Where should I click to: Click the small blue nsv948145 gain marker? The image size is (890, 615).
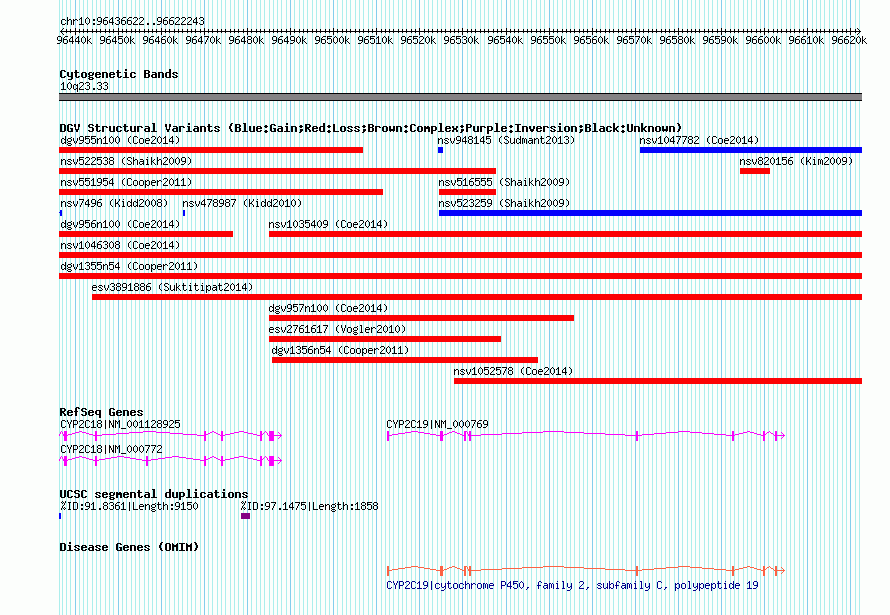440,150
